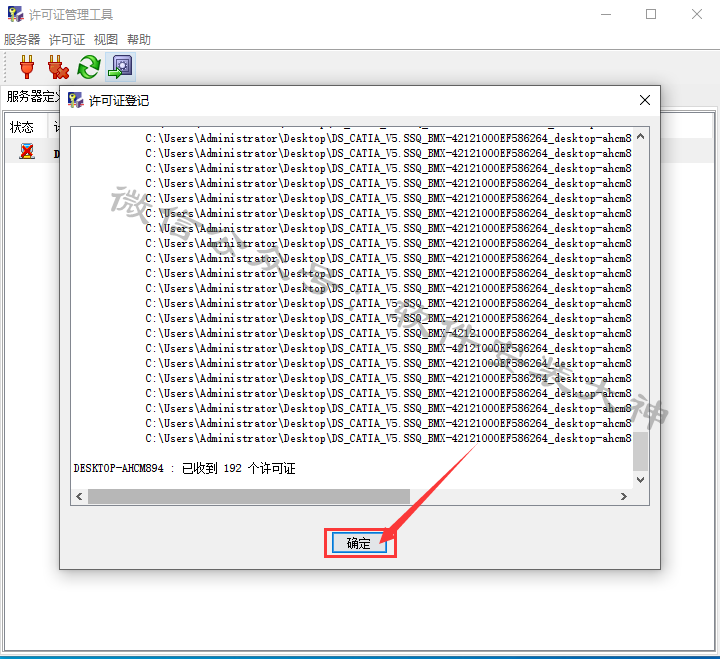Click the green refresh arrows icon
The image size is (720, 659).
(89, 67)
